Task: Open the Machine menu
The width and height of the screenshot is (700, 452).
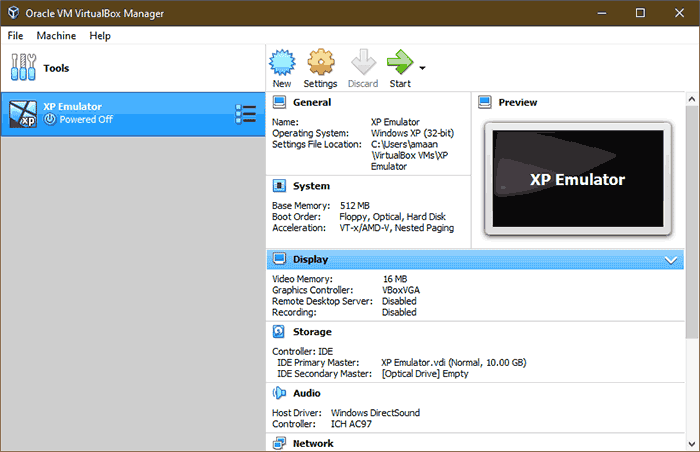Action: click(56, 36)
